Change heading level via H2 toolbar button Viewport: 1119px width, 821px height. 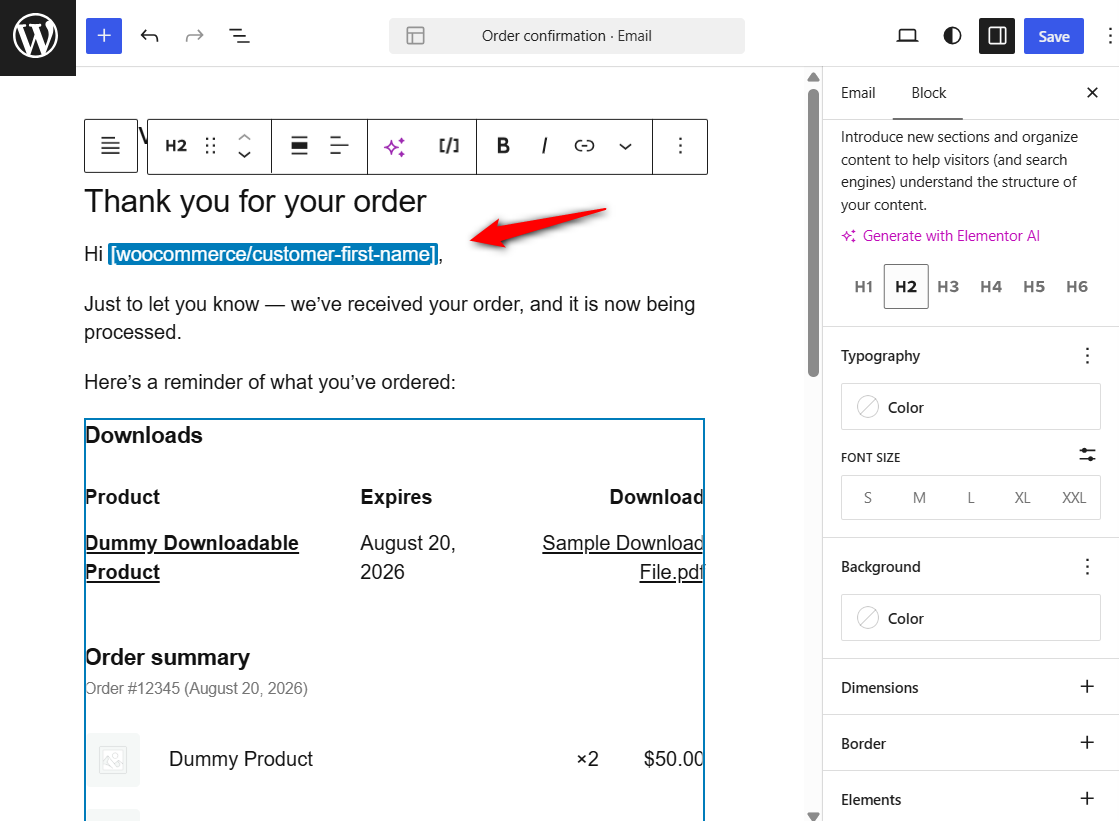click(x=176, y=146)
